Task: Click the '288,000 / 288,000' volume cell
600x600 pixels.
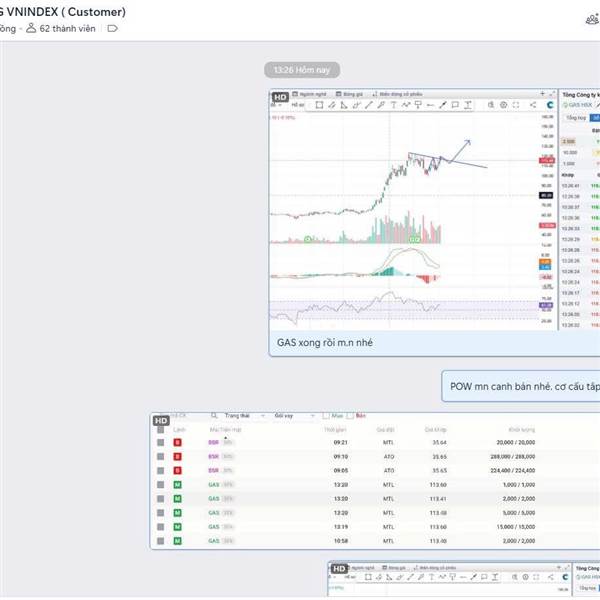Action: pyautogui.click(x=513, y=457)
